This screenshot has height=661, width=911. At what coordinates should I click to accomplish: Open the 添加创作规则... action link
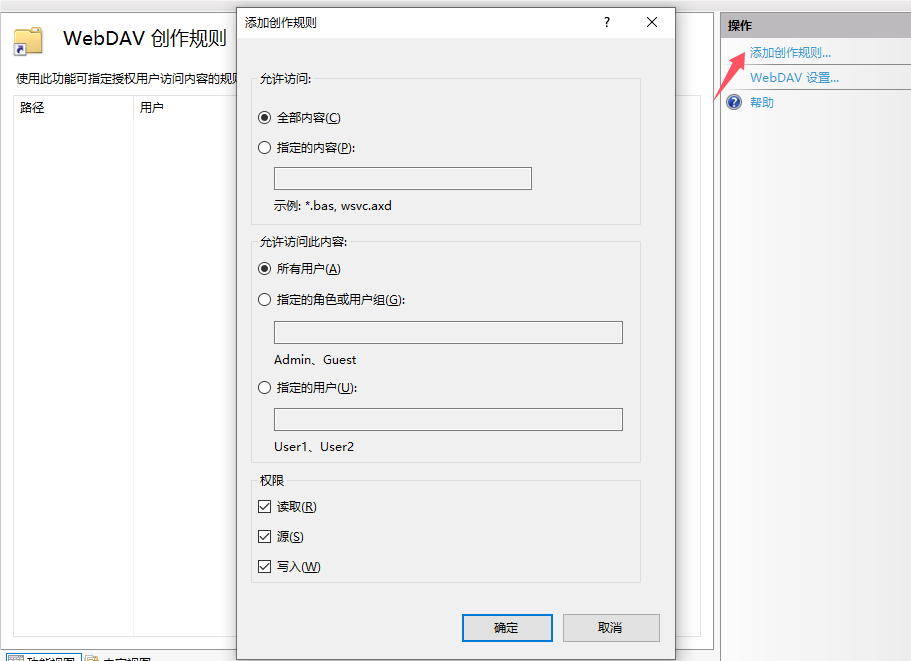(790, 53)
